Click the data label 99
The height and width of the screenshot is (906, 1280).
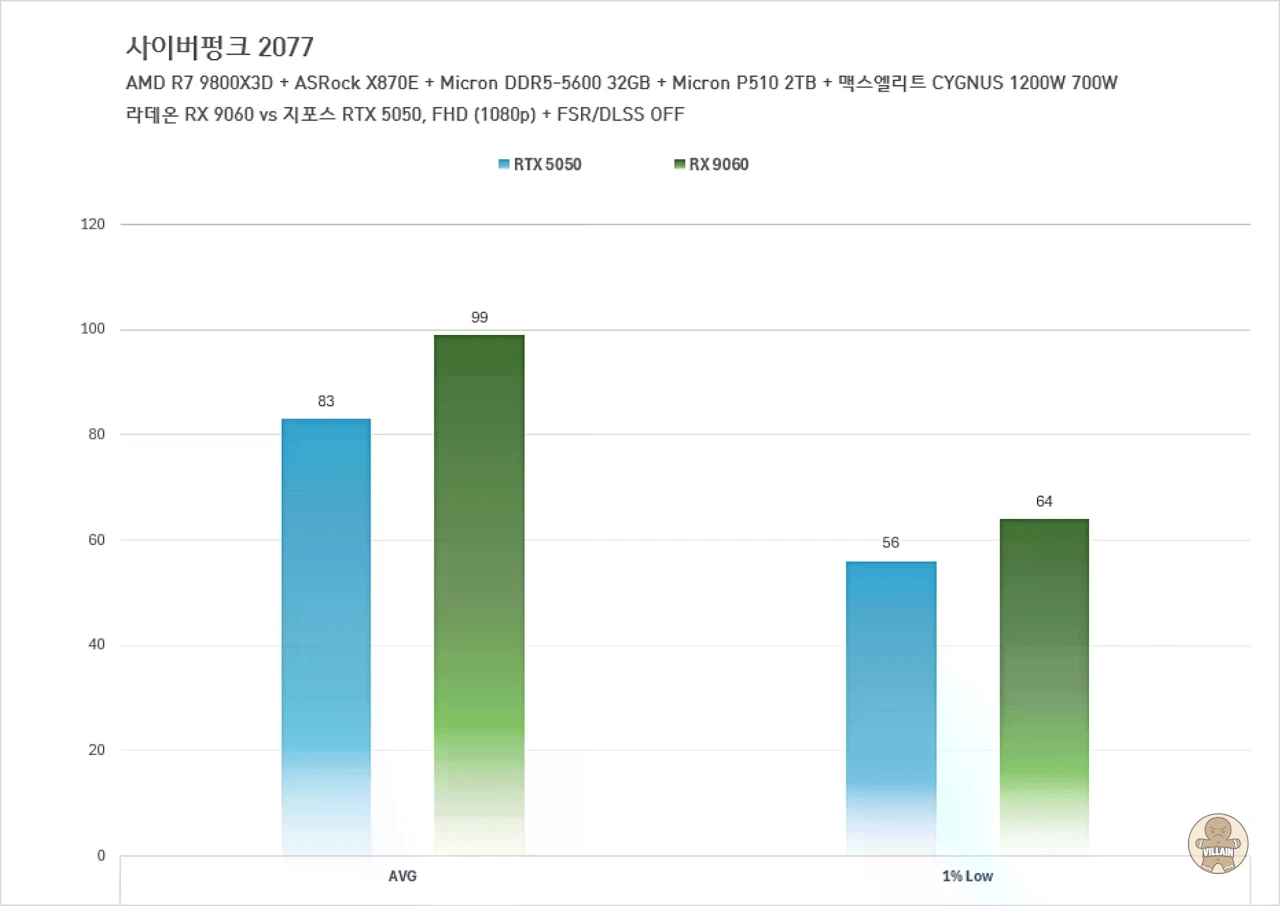click(479, 317)
